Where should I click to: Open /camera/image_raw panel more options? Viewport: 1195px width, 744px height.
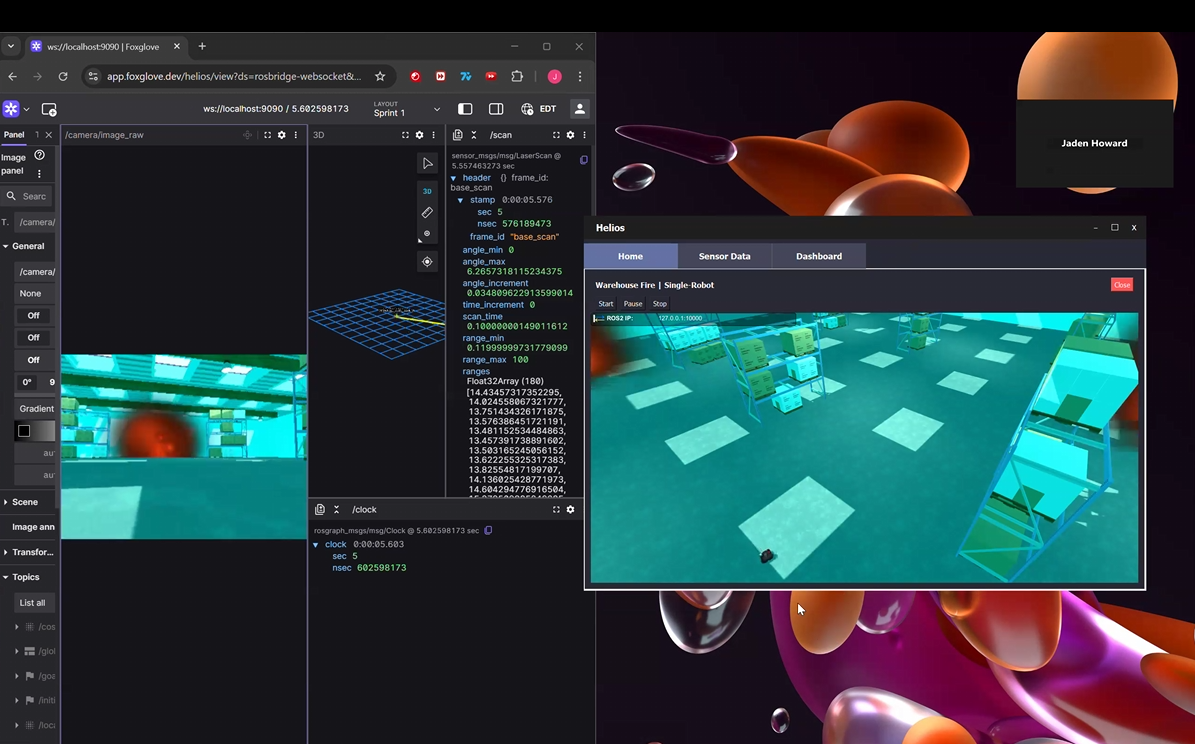(x=296, y=135)
